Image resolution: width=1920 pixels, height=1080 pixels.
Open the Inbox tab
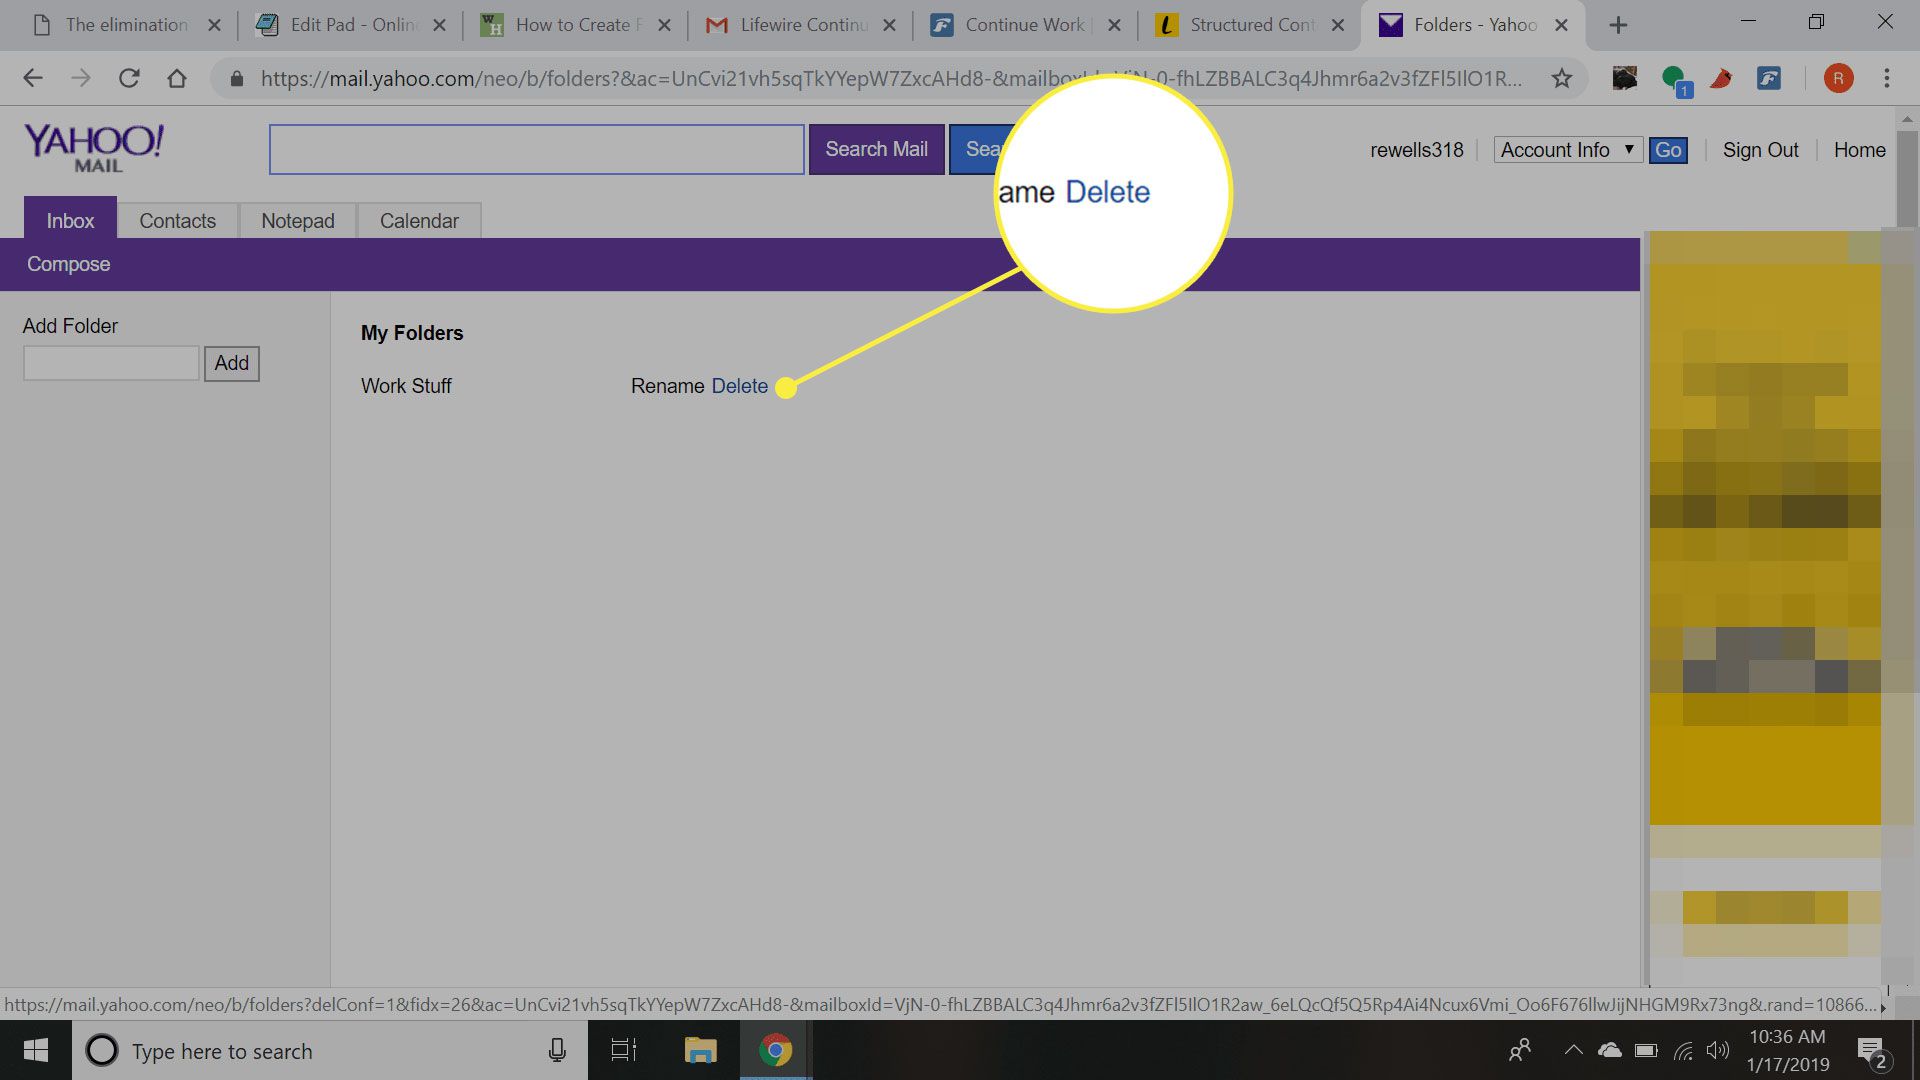click(70, 220)
